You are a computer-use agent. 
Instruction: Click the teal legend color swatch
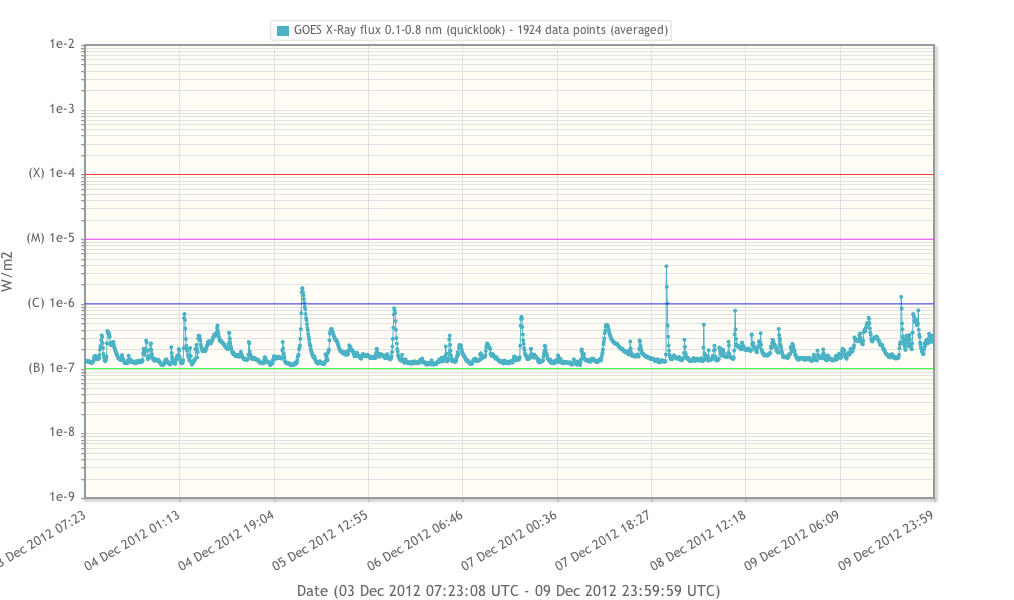283,31
